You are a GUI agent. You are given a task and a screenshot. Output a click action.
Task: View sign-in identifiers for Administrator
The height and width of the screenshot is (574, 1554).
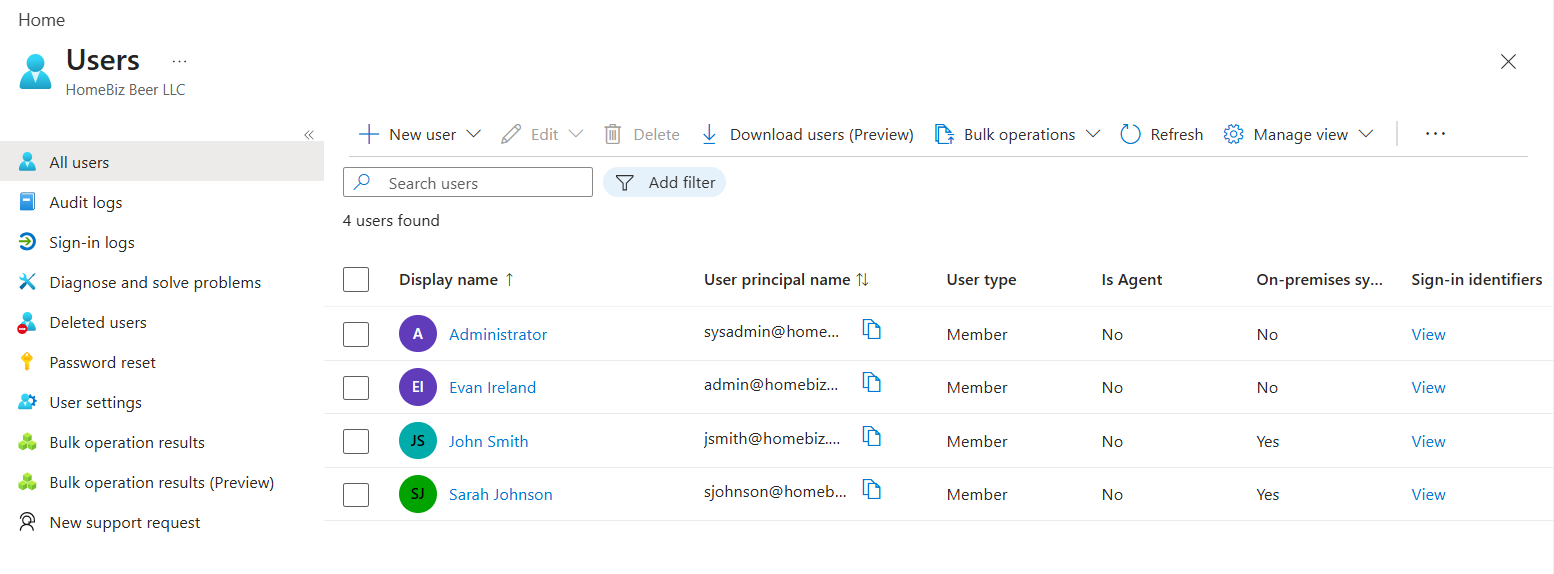1428,334
